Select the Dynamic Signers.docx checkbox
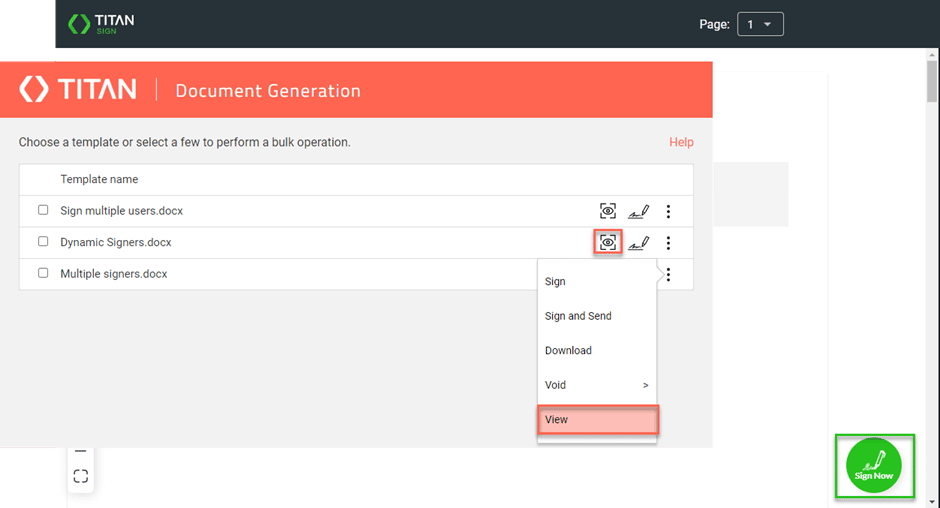The image size is (940, 508). coord(43,242)
